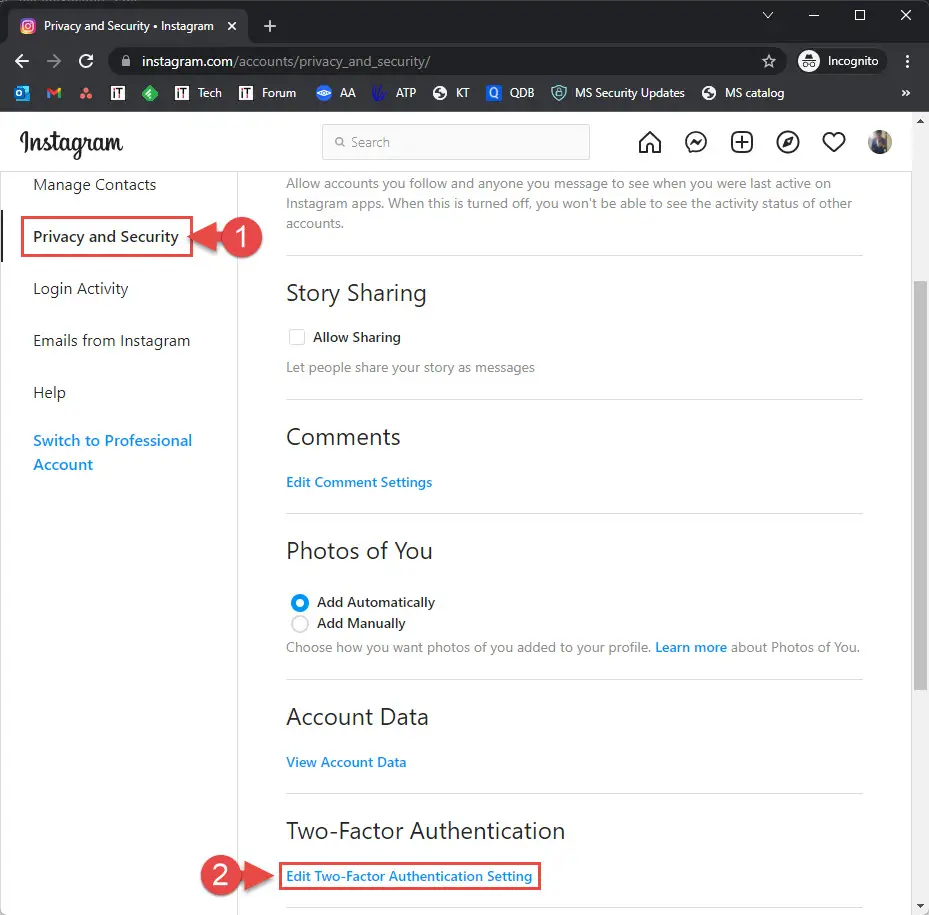Reload the current page
Image resolution: width=929 pixels, height=915 pixels.
87,61
